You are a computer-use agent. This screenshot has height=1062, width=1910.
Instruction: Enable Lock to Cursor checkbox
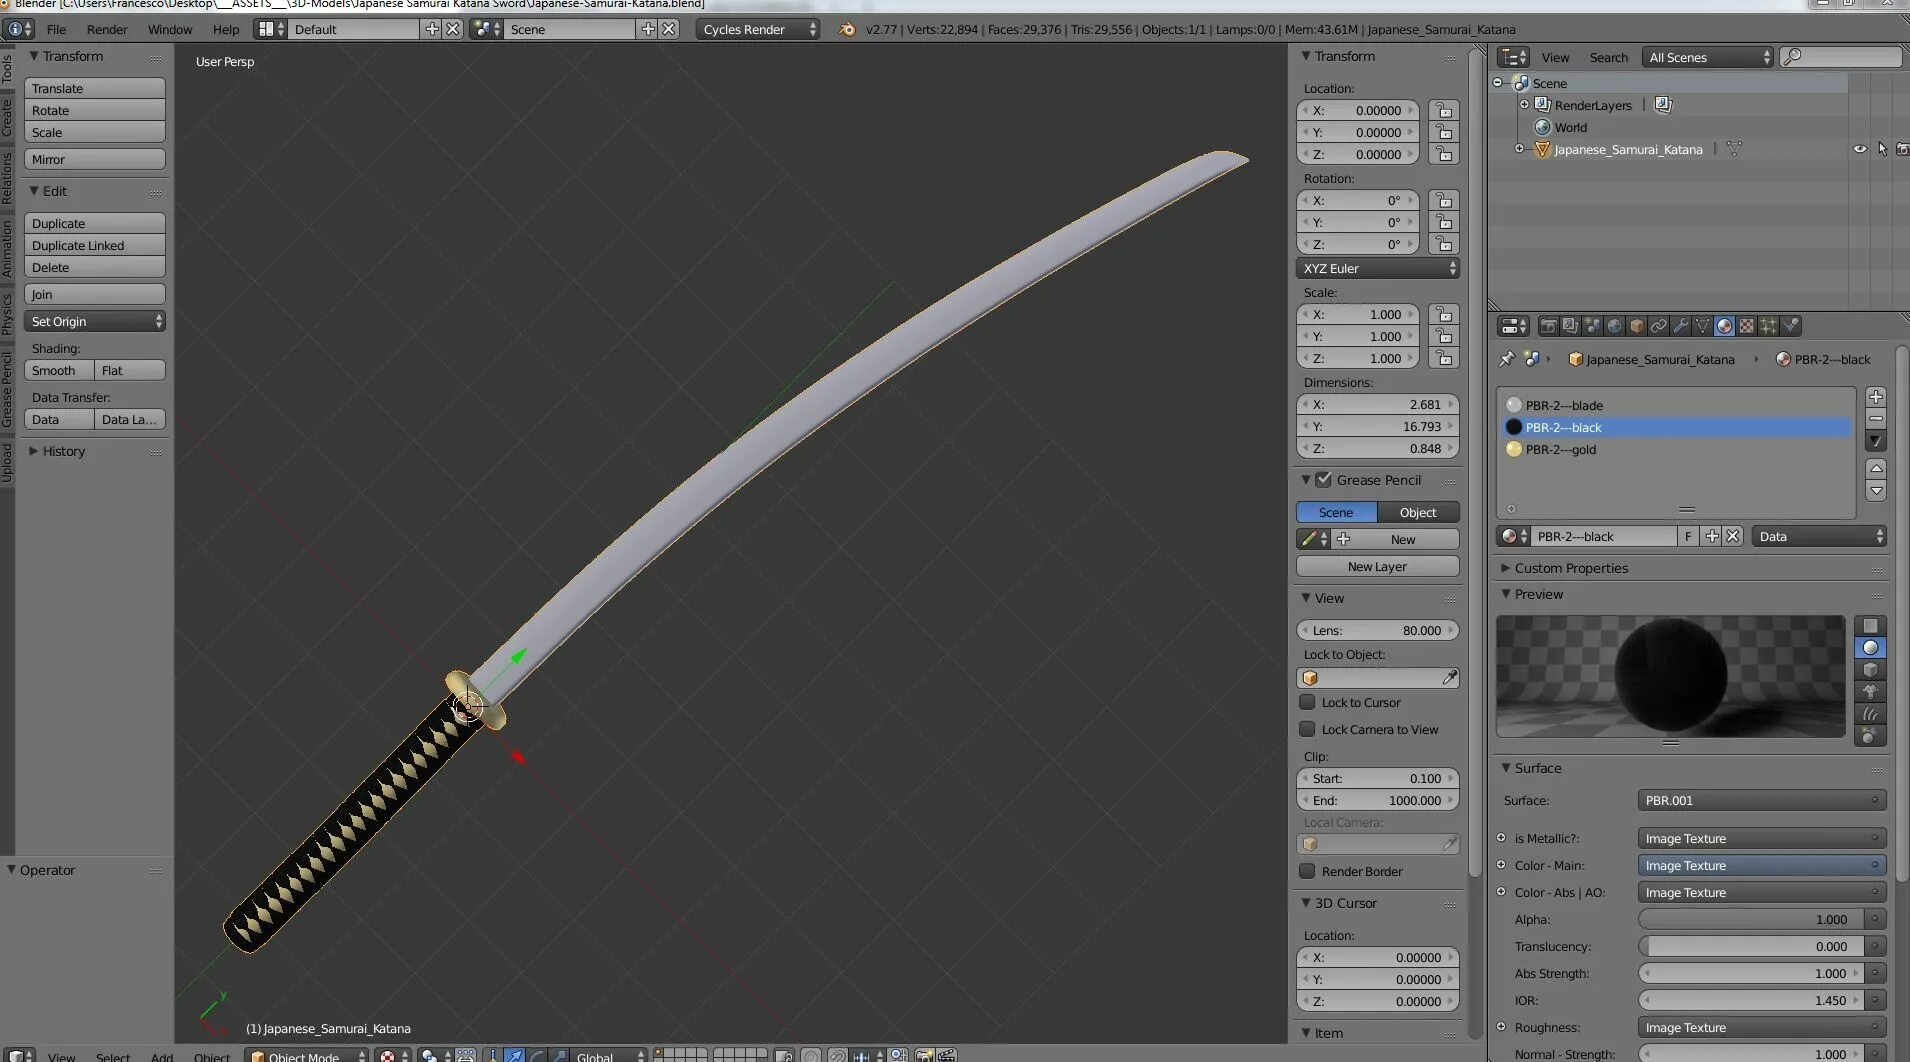point(1307,702)
